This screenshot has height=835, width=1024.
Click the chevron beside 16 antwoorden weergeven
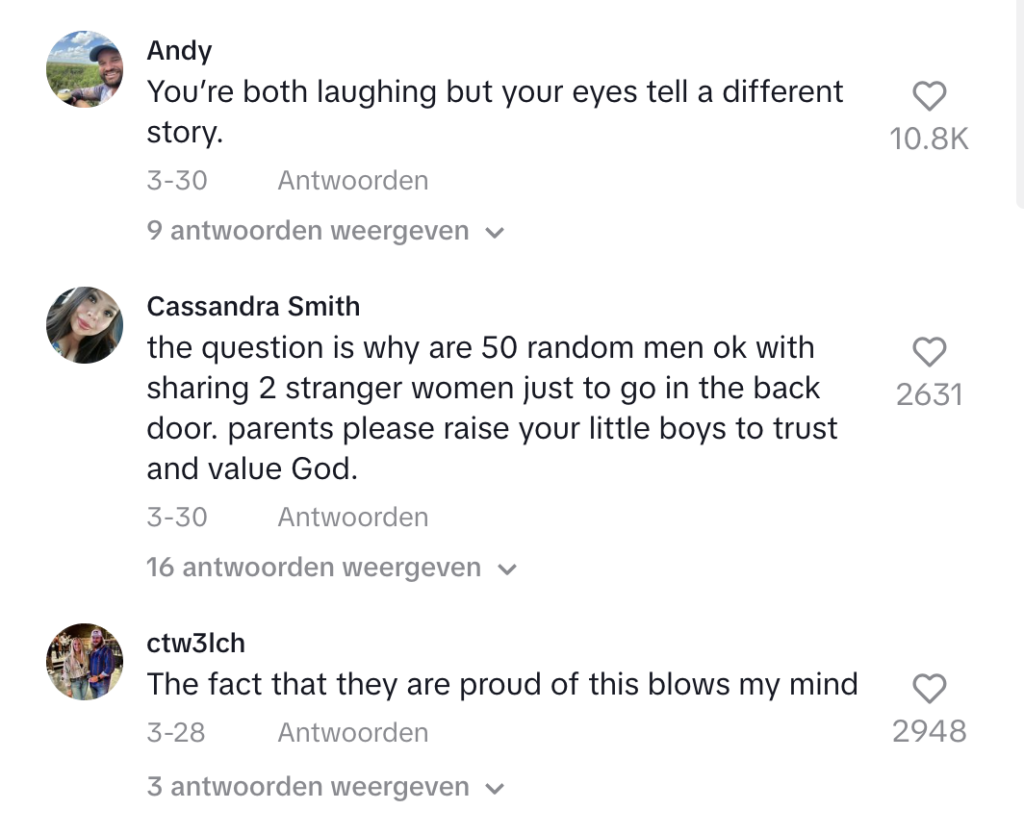[507, 569]
